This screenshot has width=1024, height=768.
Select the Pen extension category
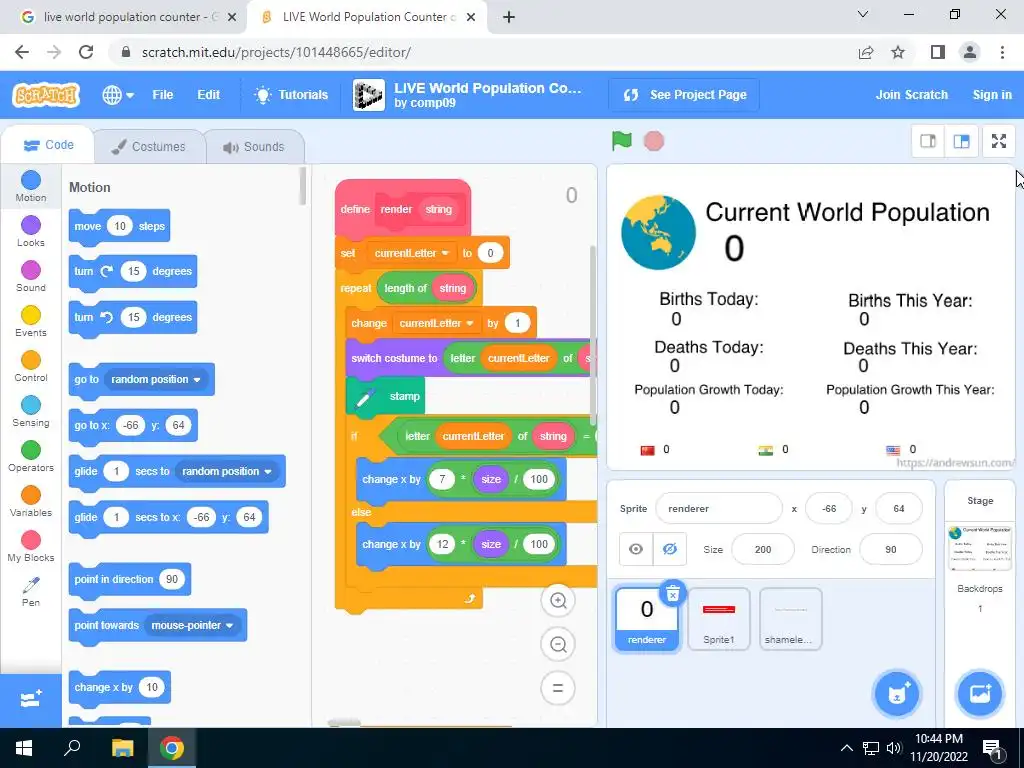[31, 592]
